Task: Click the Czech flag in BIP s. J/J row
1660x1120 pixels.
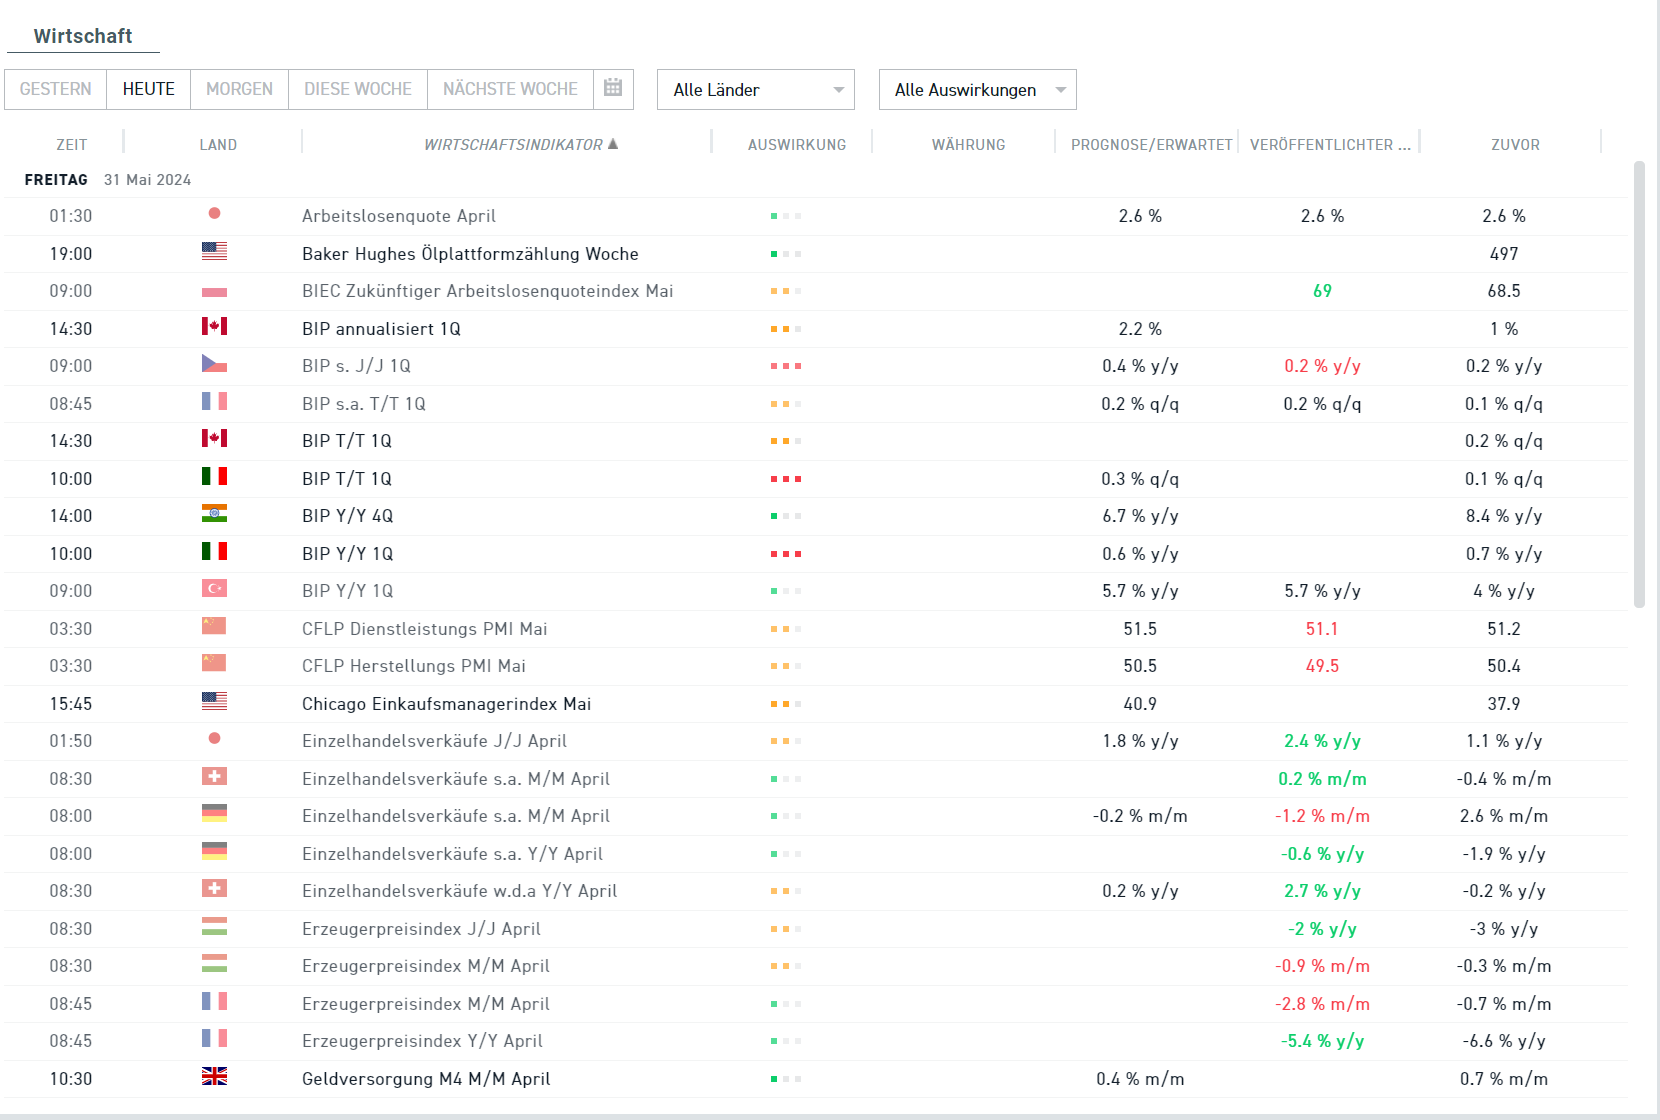Action: (214, 364)
